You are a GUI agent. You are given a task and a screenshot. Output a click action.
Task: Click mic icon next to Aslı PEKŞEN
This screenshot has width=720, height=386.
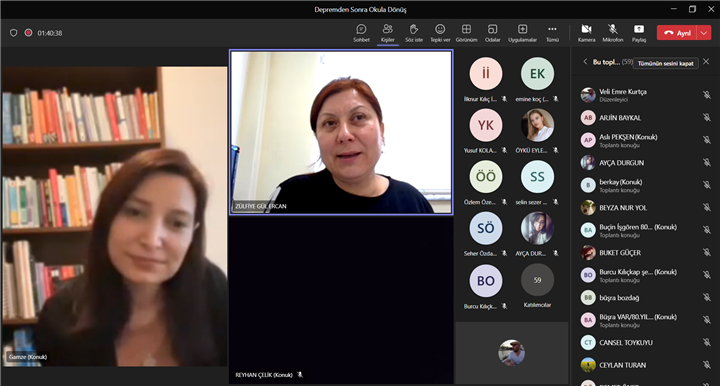coord(706,140)
